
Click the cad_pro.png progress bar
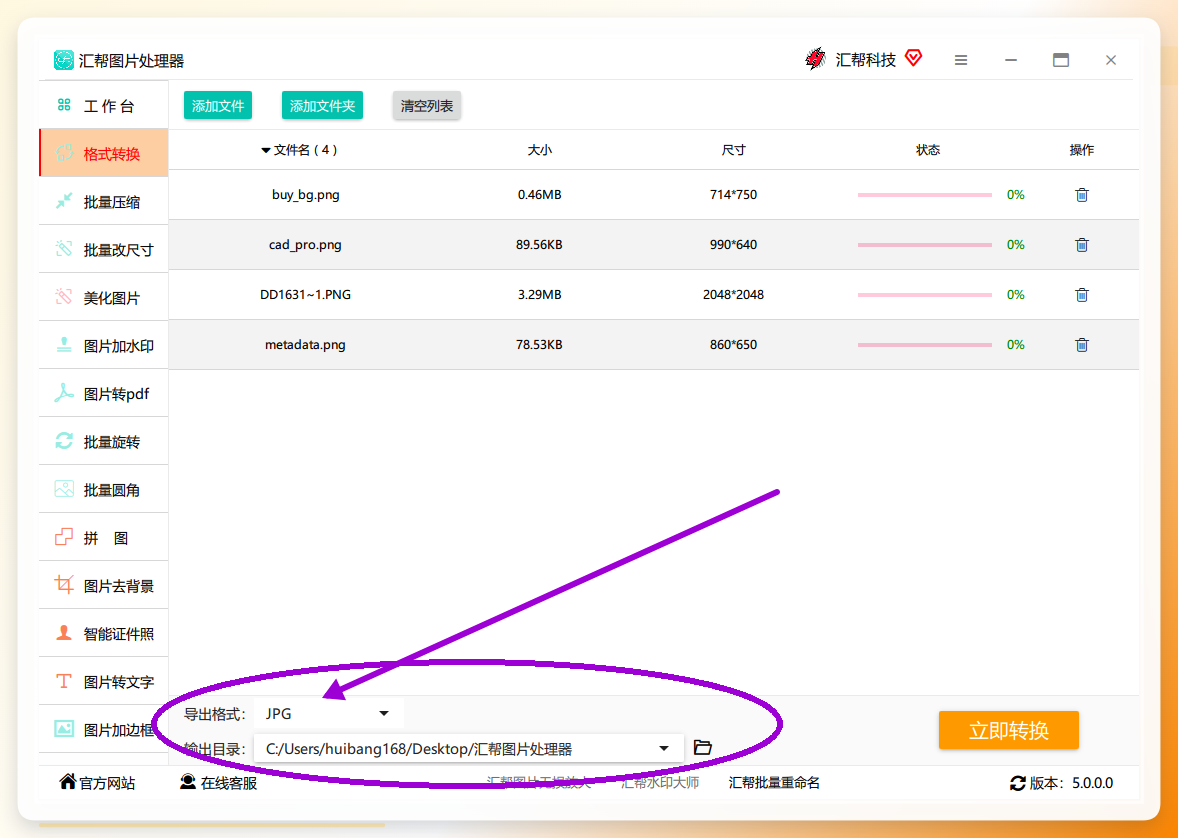coord(925,244)
